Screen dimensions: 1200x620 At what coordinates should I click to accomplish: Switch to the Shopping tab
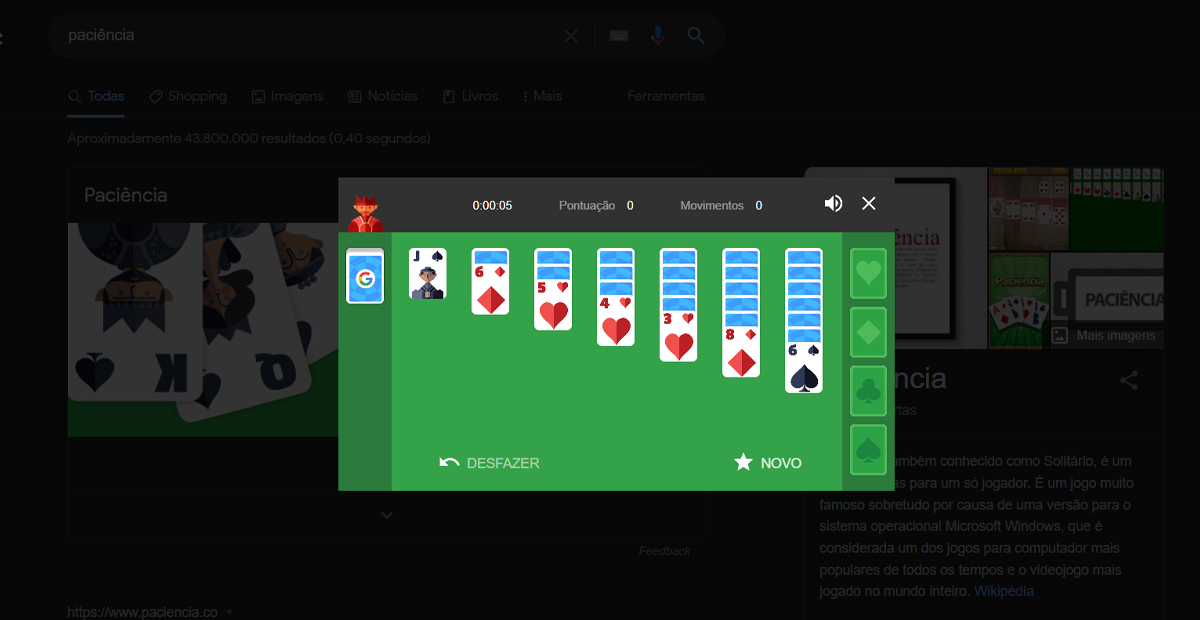(188, 97)
